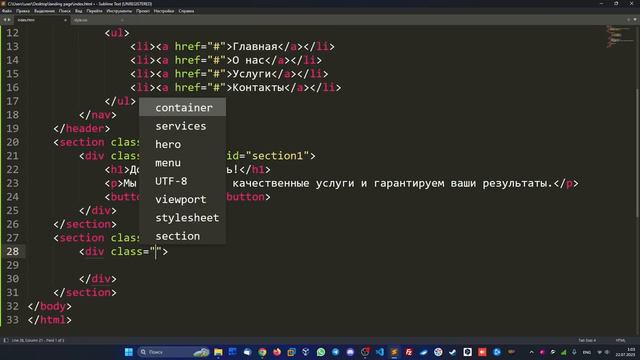The image size is (640, 360).
Task: Open the taskbar clock and date
Action: (626, 352)
